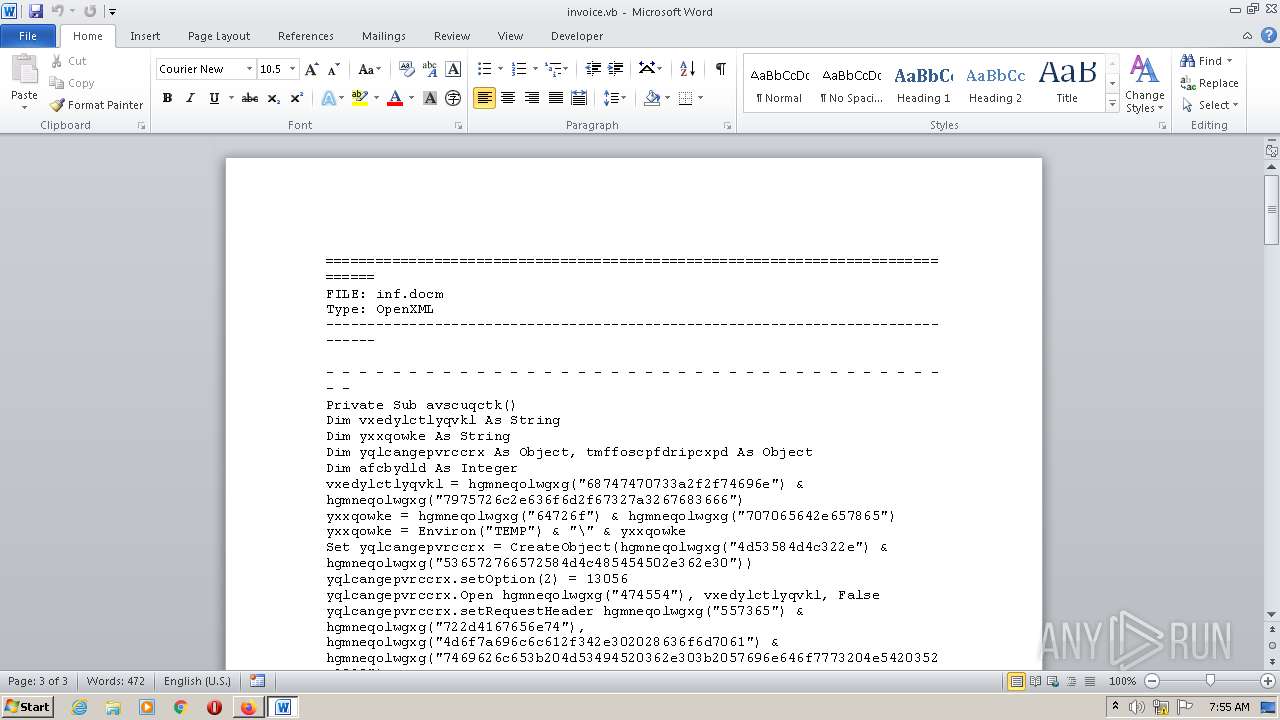The width and height of the screenshot is (1280, 720).
Task: Select Center alignment
Action: pyautogui.click(x=508, y=98)
